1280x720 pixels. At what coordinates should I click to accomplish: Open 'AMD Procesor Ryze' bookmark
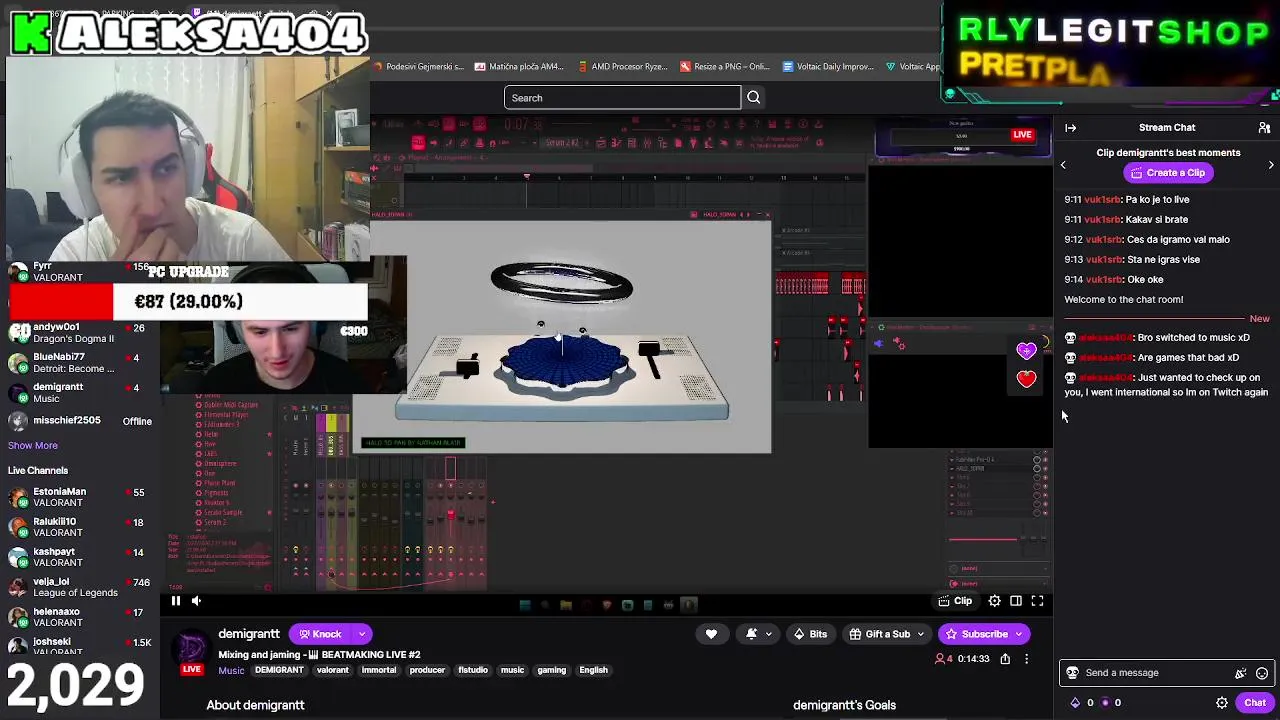[623, 67]
